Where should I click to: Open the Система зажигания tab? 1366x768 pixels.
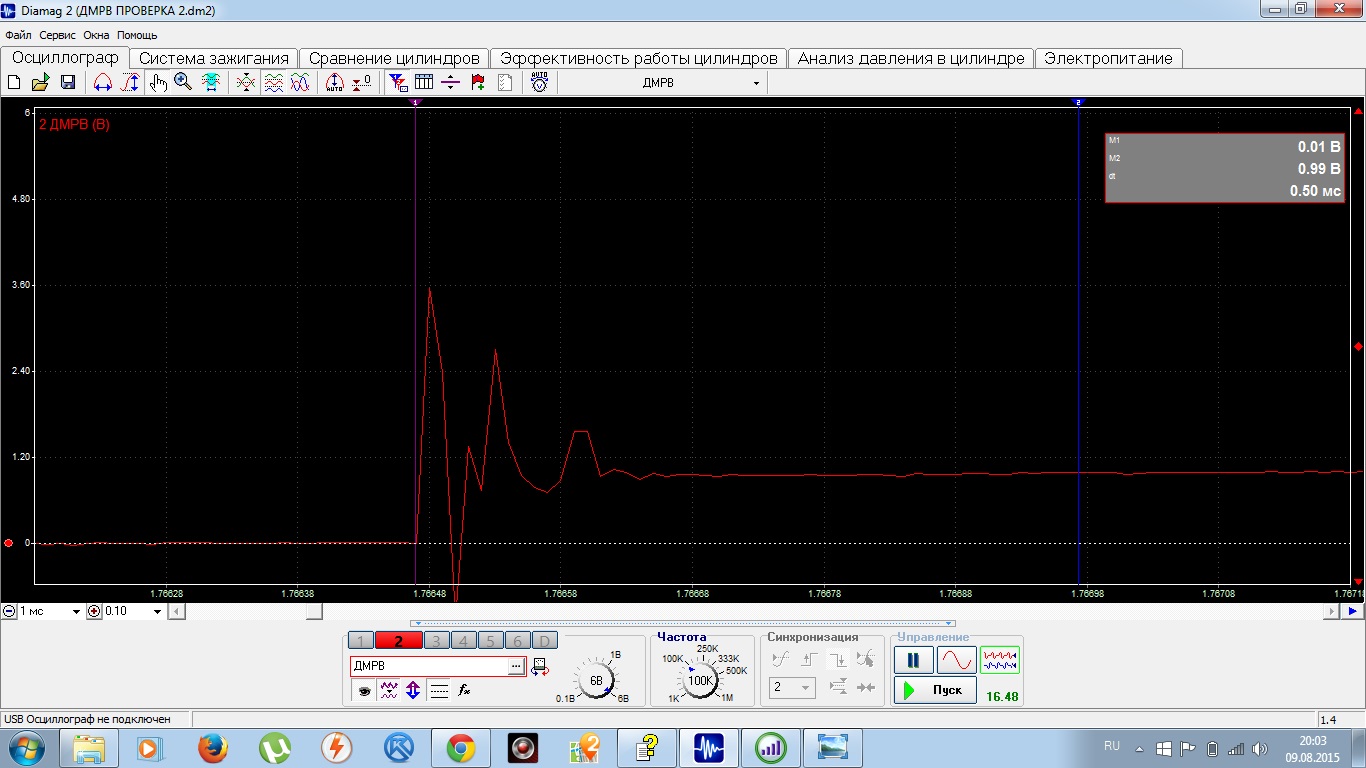pyautogui.click(x=214, y=58)
